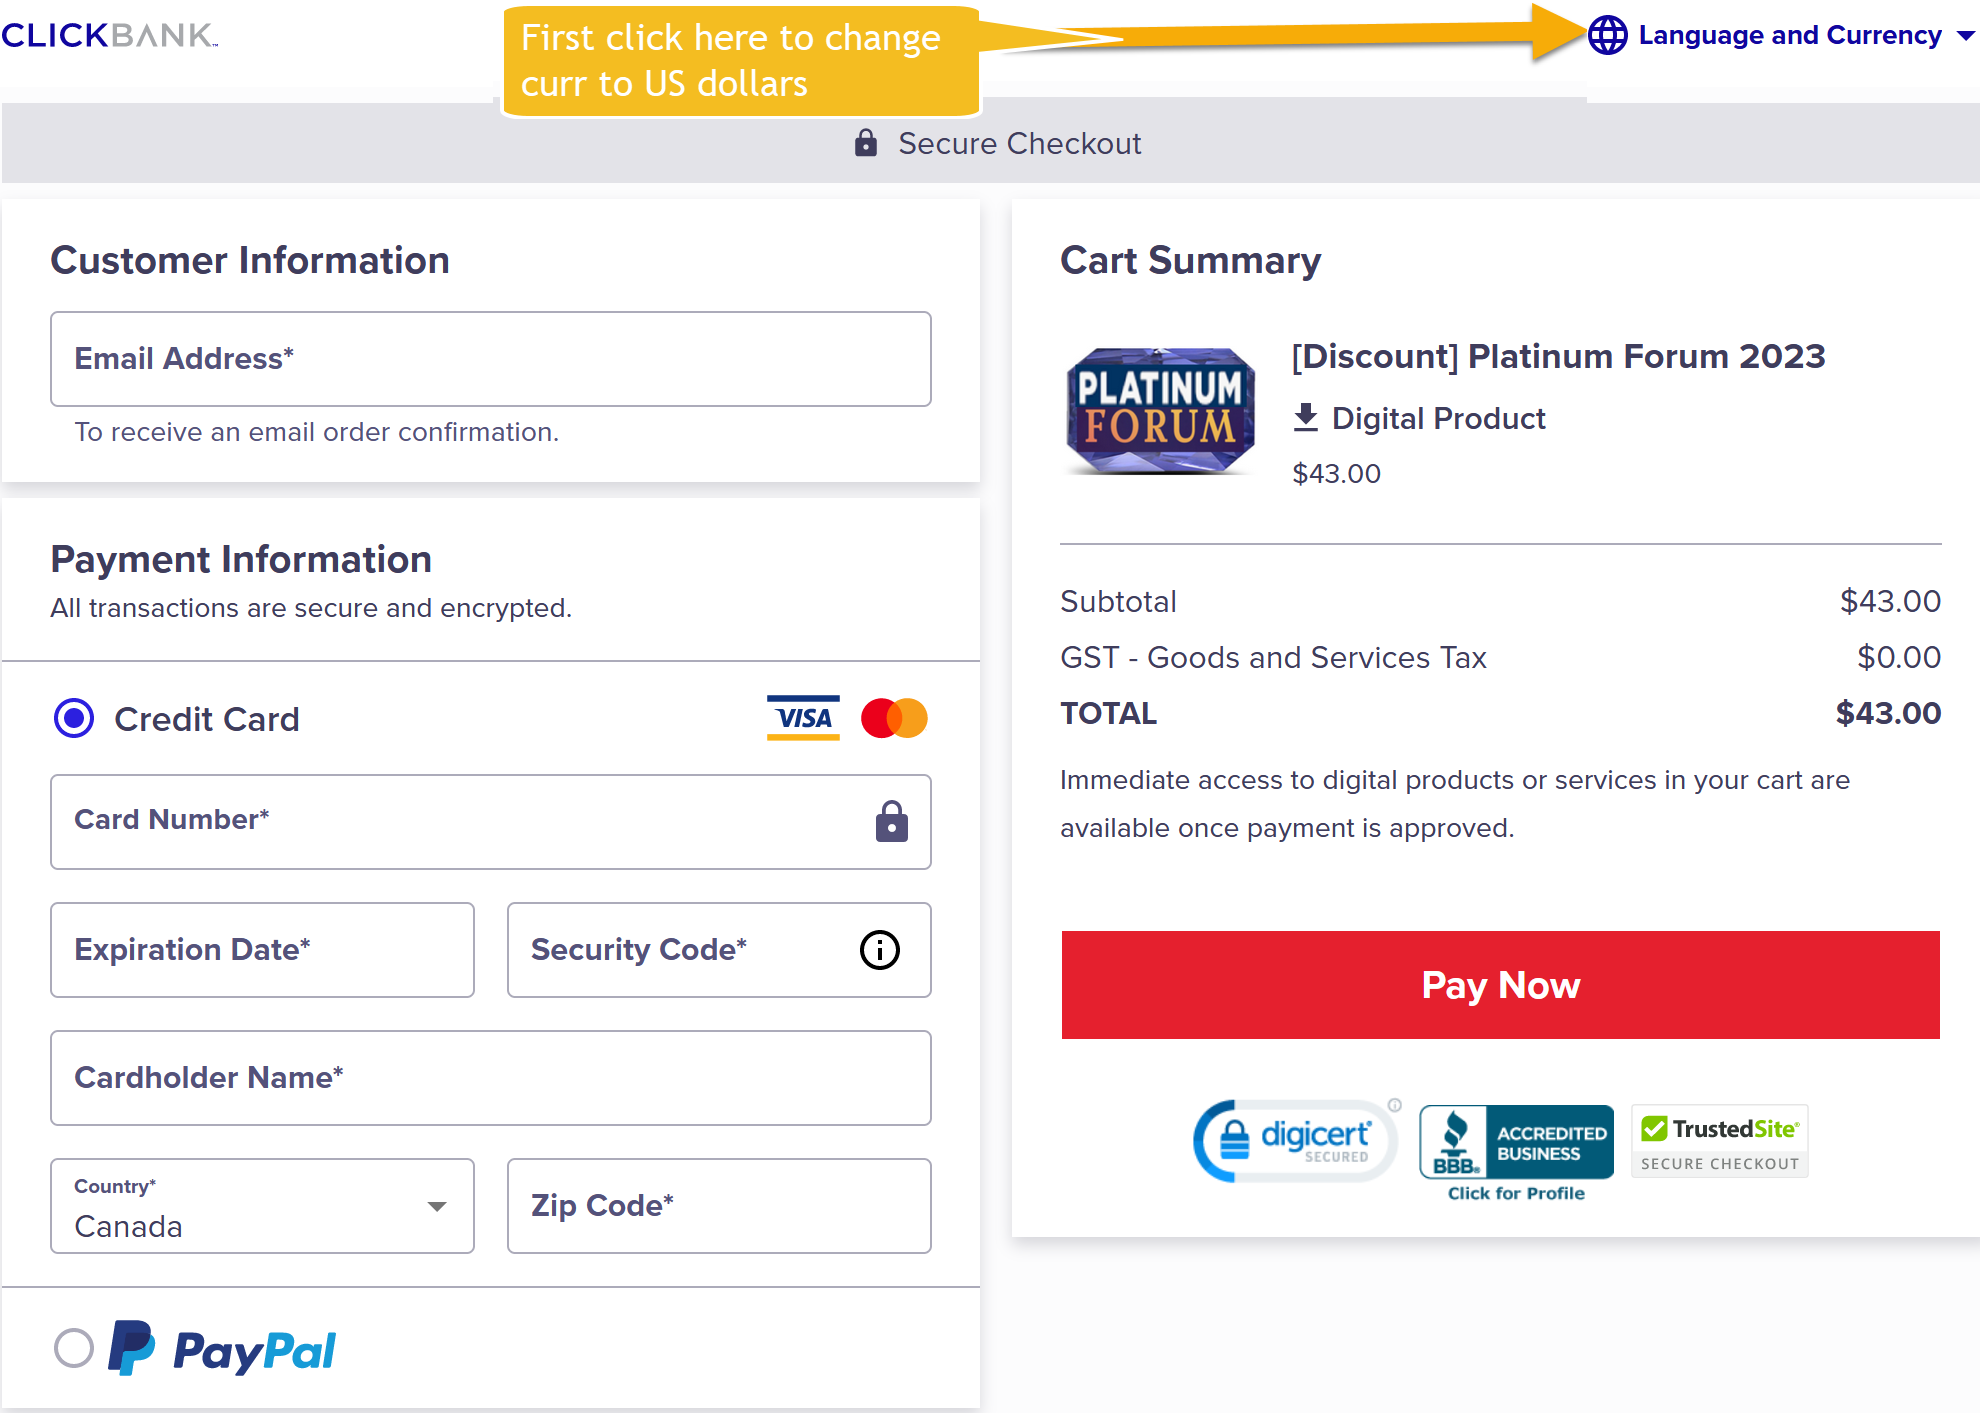This screenshot has height=1413, width=1980.
Task: Click the TrustedSite Secure Checkout badge
Action: coord(1720,1141)
